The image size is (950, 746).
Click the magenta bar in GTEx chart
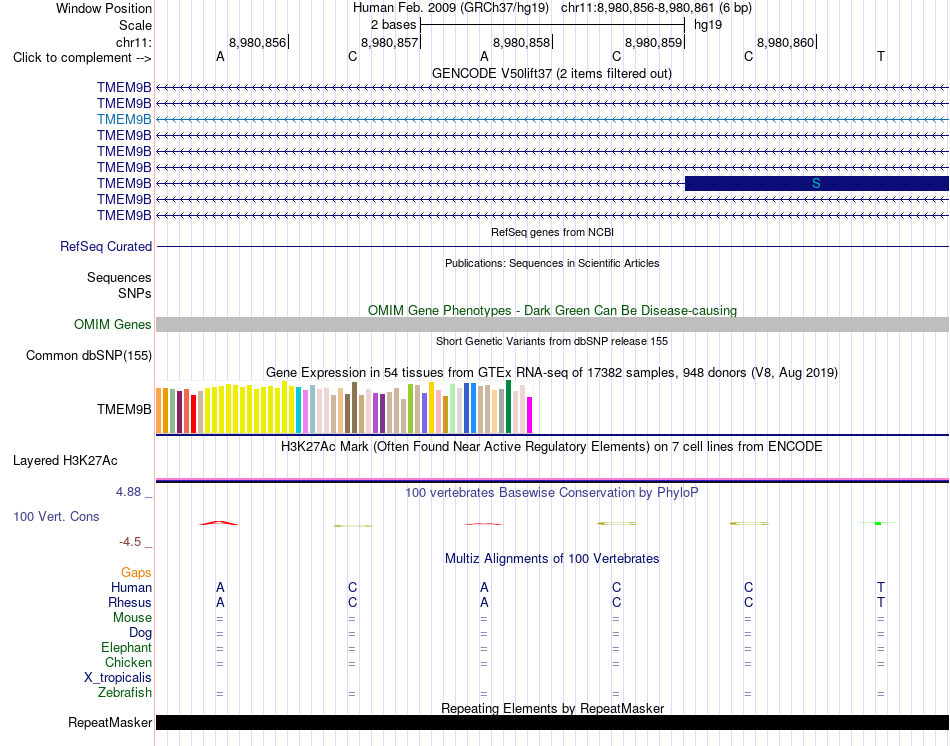coord(530,415)
